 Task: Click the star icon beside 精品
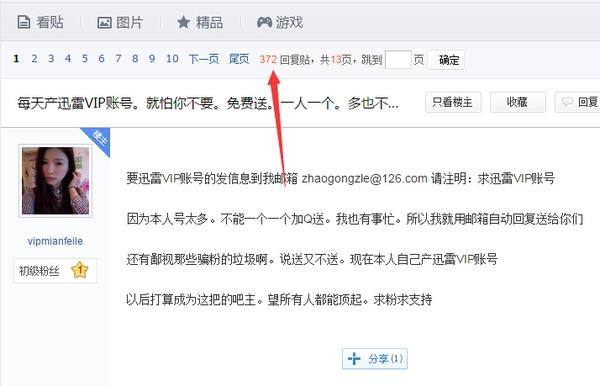click(184, 23)
